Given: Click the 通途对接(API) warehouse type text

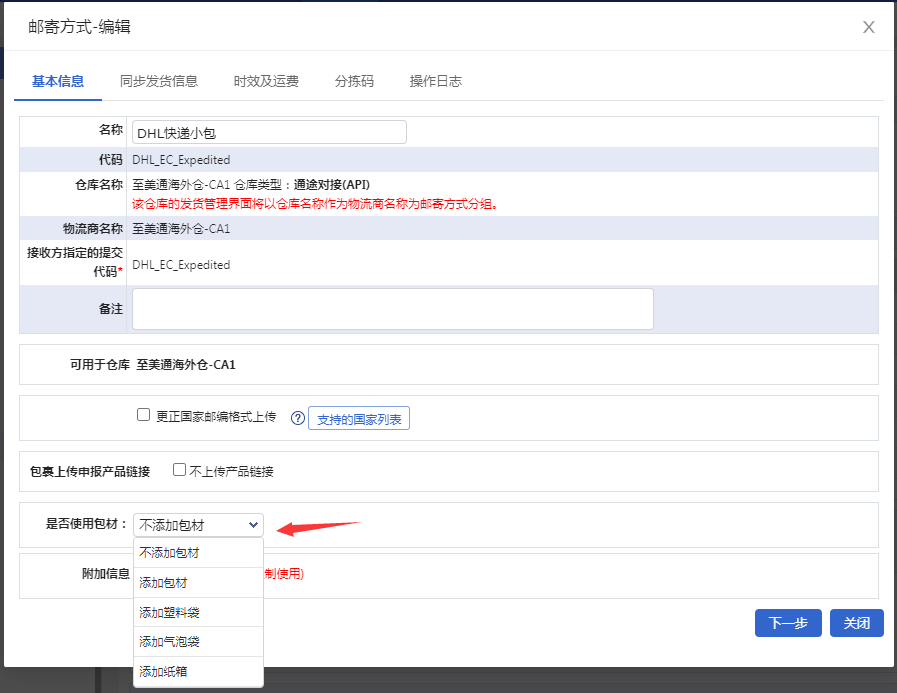Looking at the screenshot, I should pos(331,185).
